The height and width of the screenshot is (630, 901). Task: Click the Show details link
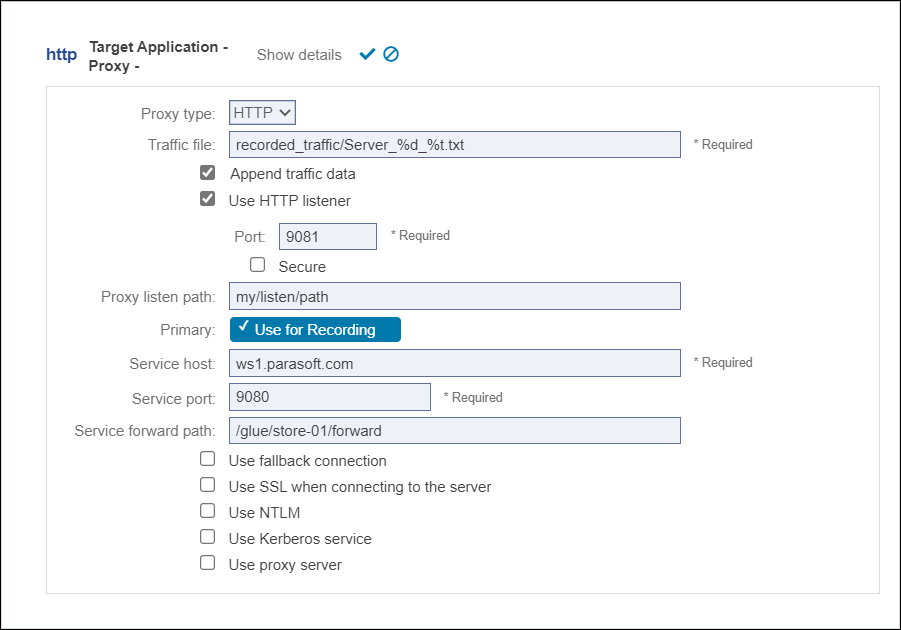pyautogui.click(x=299, y=55)
